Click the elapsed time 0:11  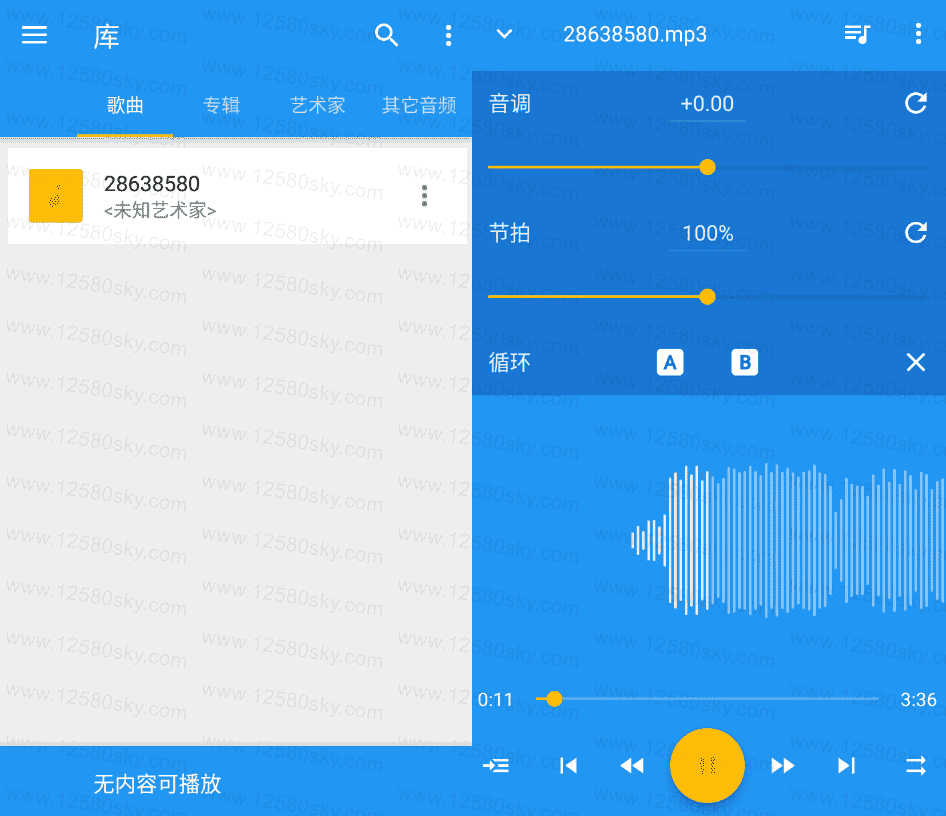coord(495,700)
